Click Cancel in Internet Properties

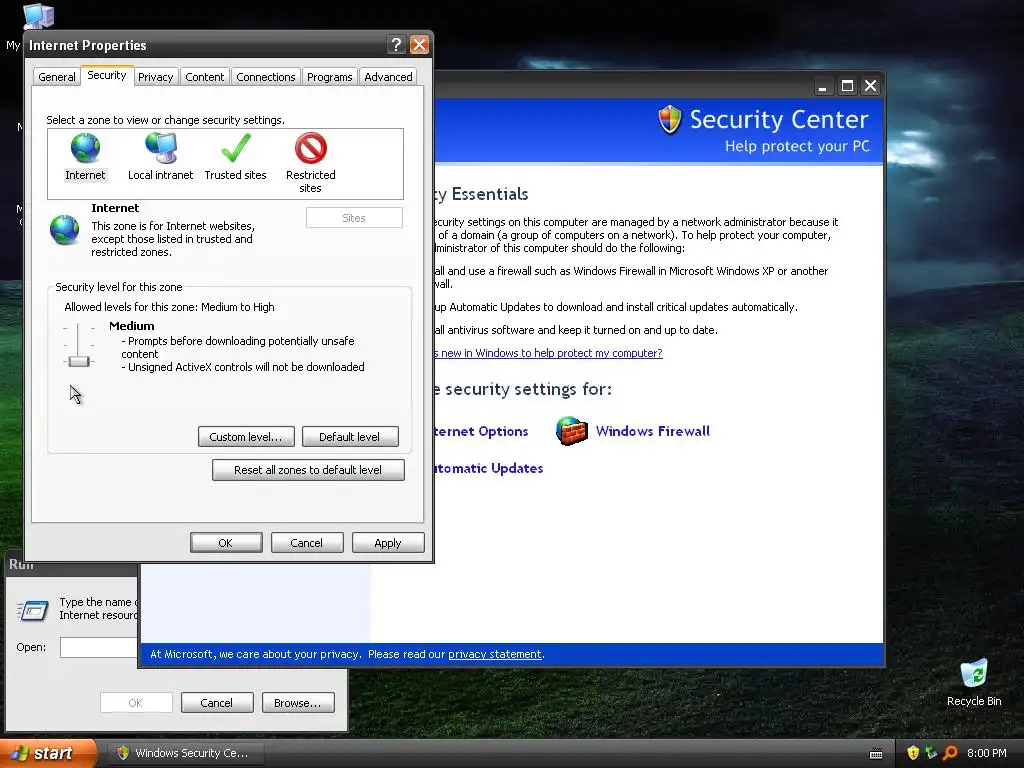(x=307, y=543)
